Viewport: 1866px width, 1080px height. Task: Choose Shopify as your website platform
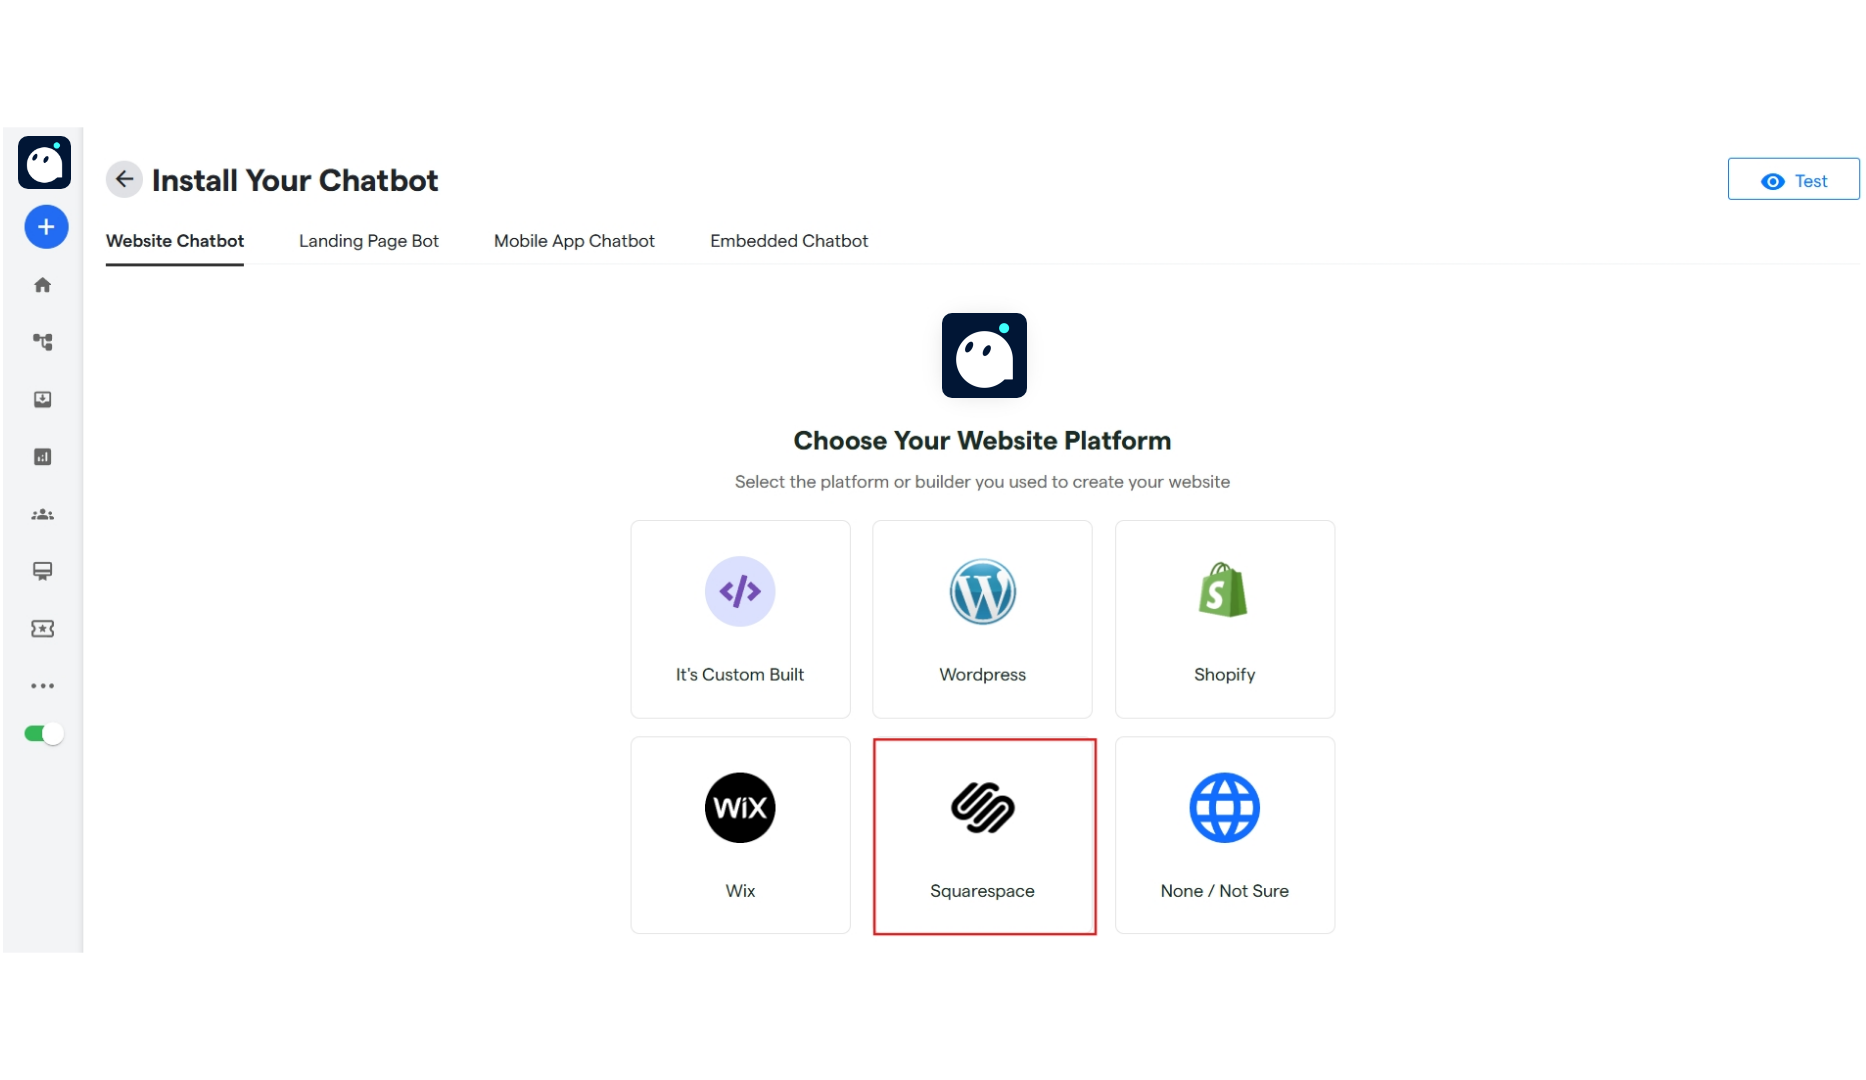pyautogui.click(x=1224, y=618)
